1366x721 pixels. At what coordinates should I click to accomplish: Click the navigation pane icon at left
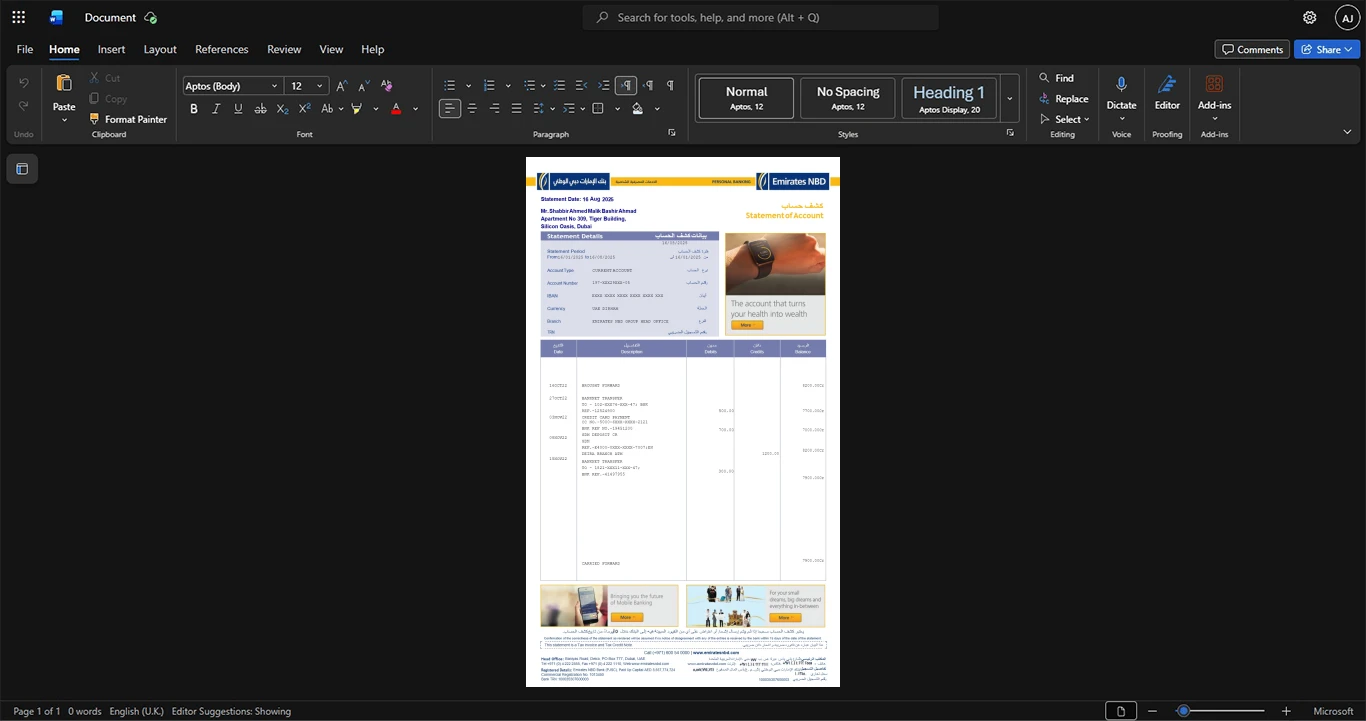coord(22,169)
